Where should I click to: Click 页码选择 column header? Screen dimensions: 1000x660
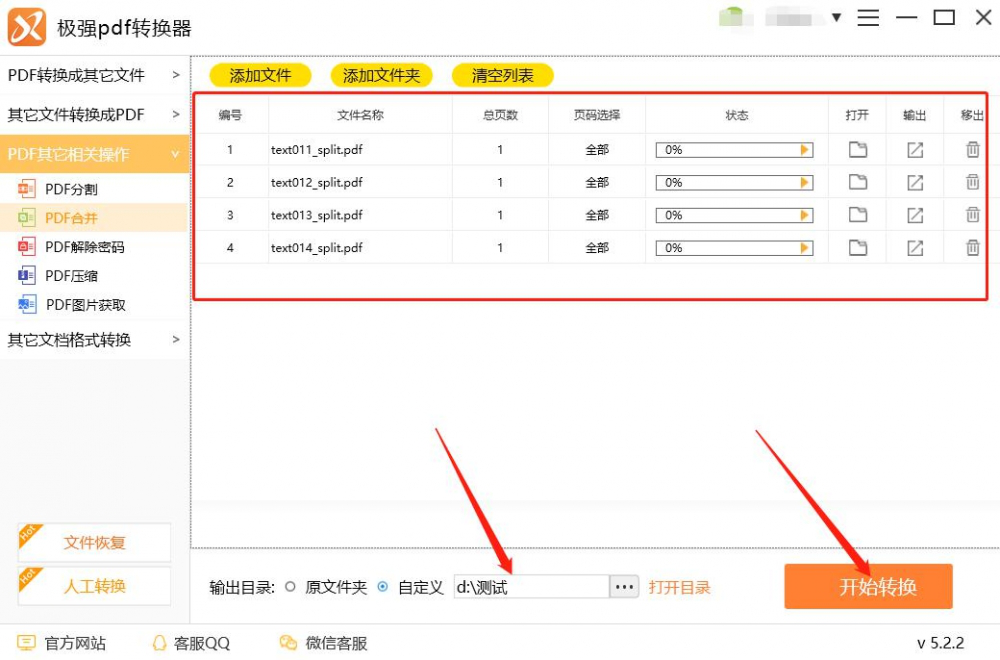[x=597, y=115]
